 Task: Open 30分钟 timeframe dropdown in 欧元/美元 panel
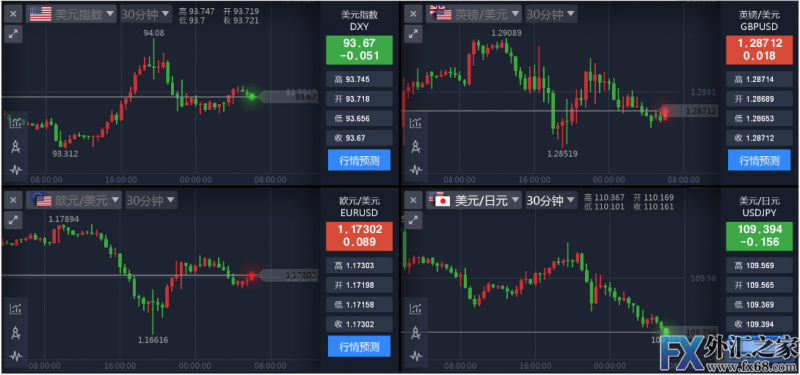click(151, 200)
